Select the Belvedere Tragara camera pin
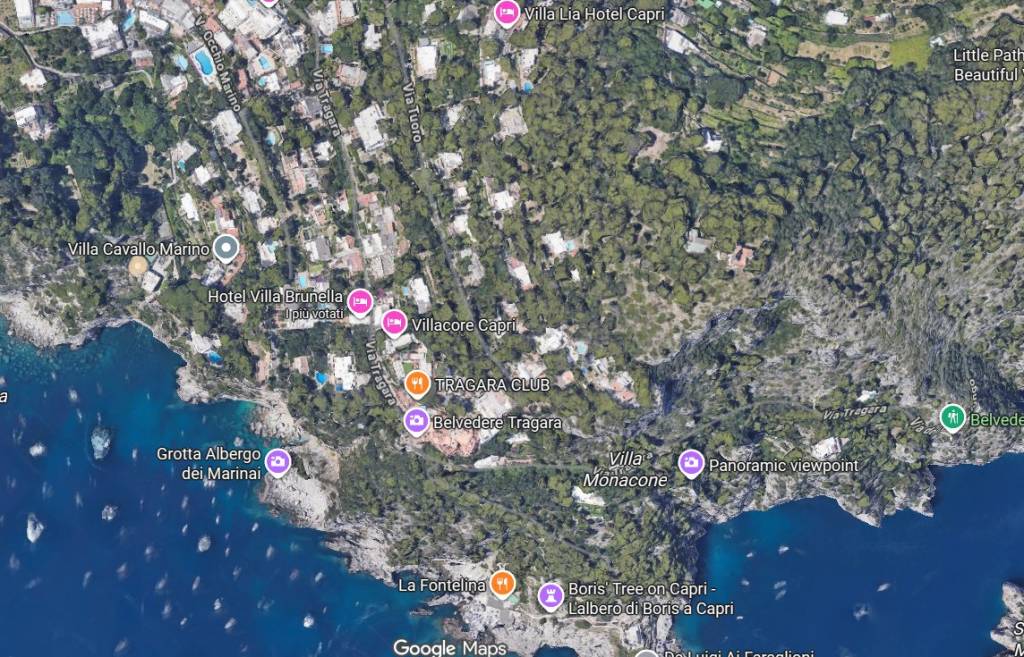The height and width of the screenshot is (657, 1024). 417,421
